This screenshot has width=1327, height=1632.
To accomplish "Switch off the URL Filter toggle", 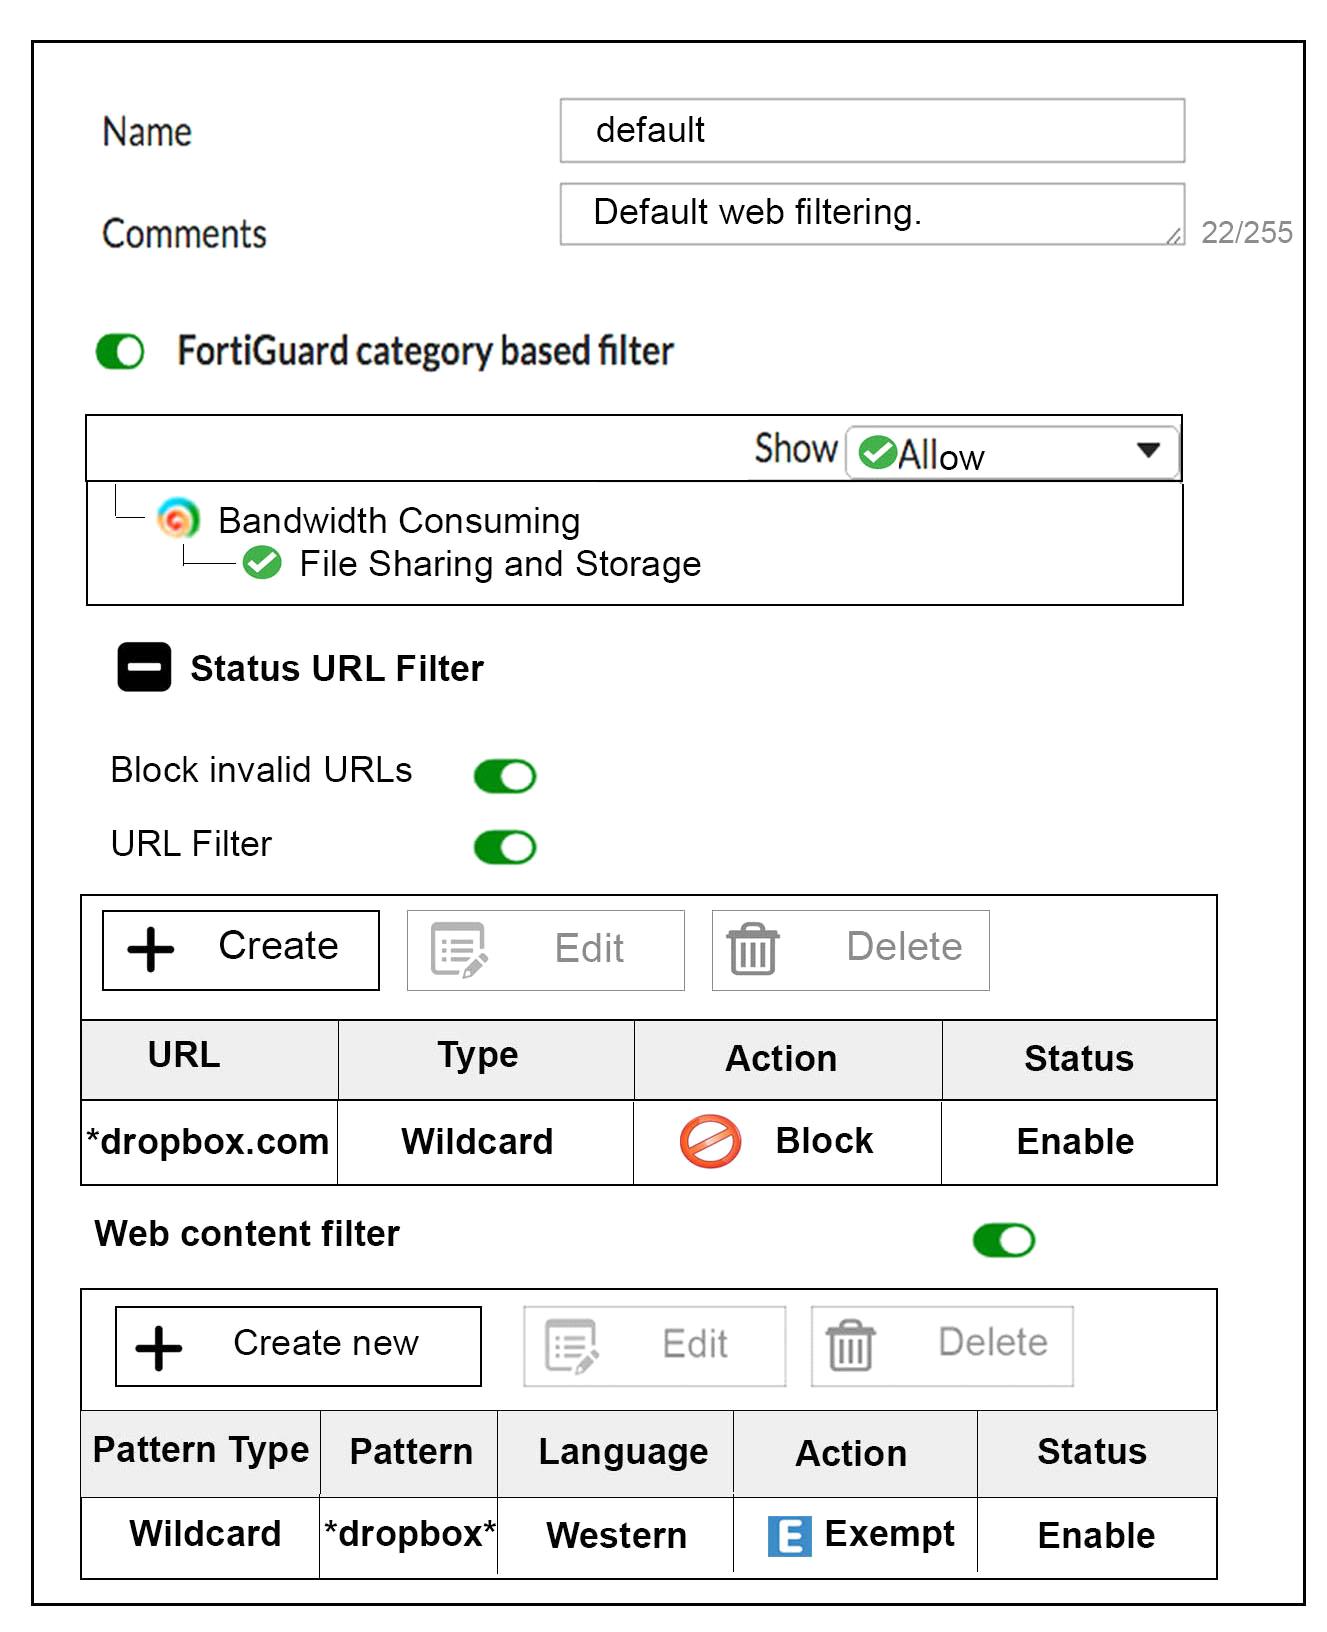I will pyautogui.click(x=505, y=847).
